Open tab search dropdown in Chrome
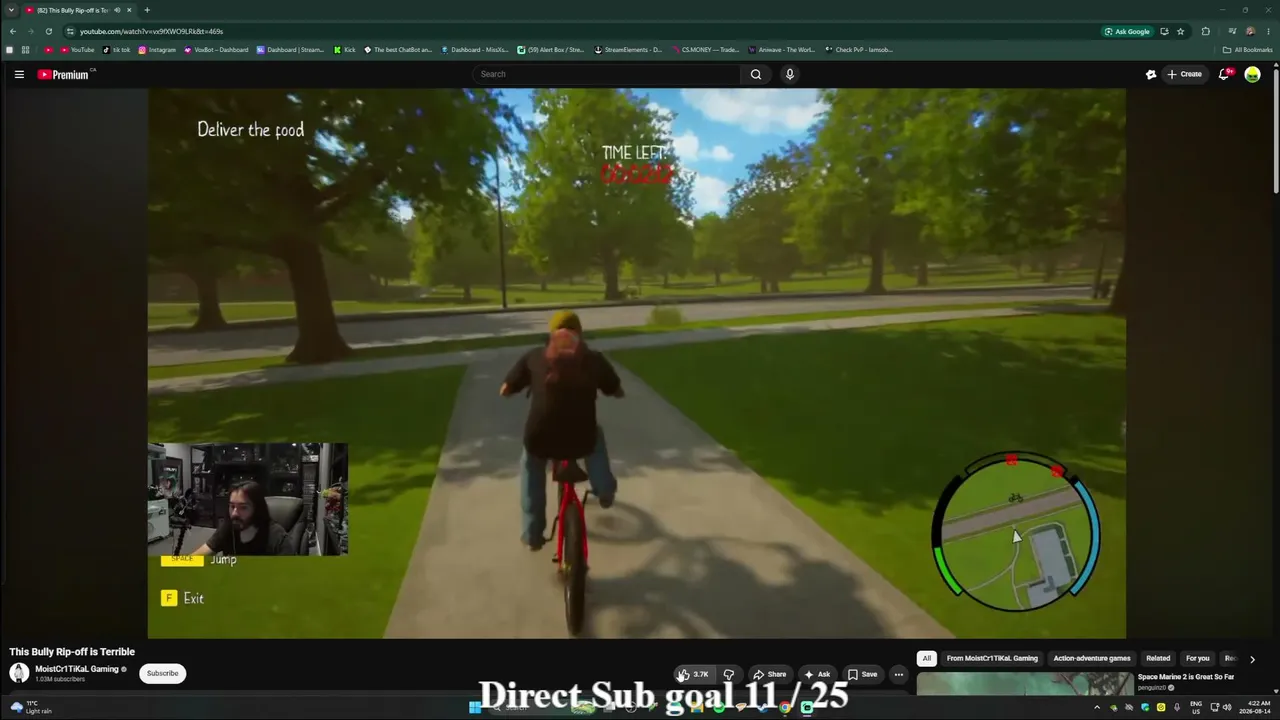Image resolution: width=1280 pixels, height=720 pixels. point(10,10)
